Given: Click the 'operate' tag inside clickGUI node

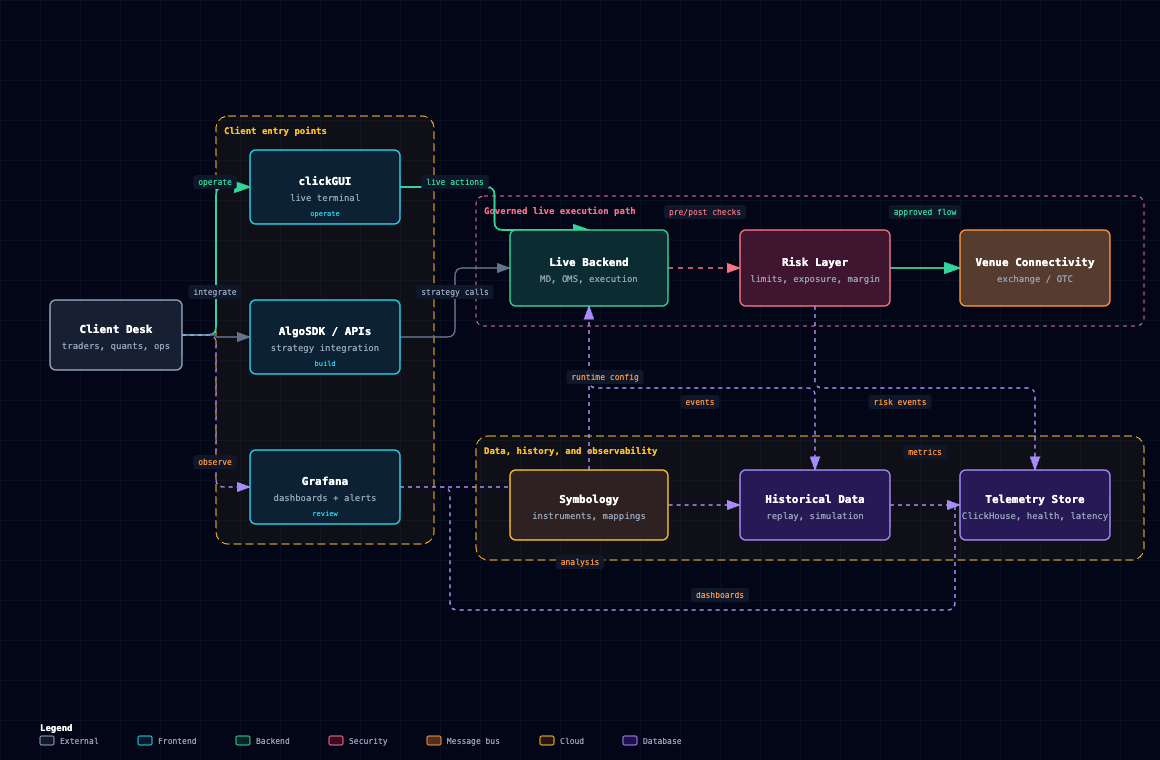Looking at the screenshot, I should click(325, 214).
